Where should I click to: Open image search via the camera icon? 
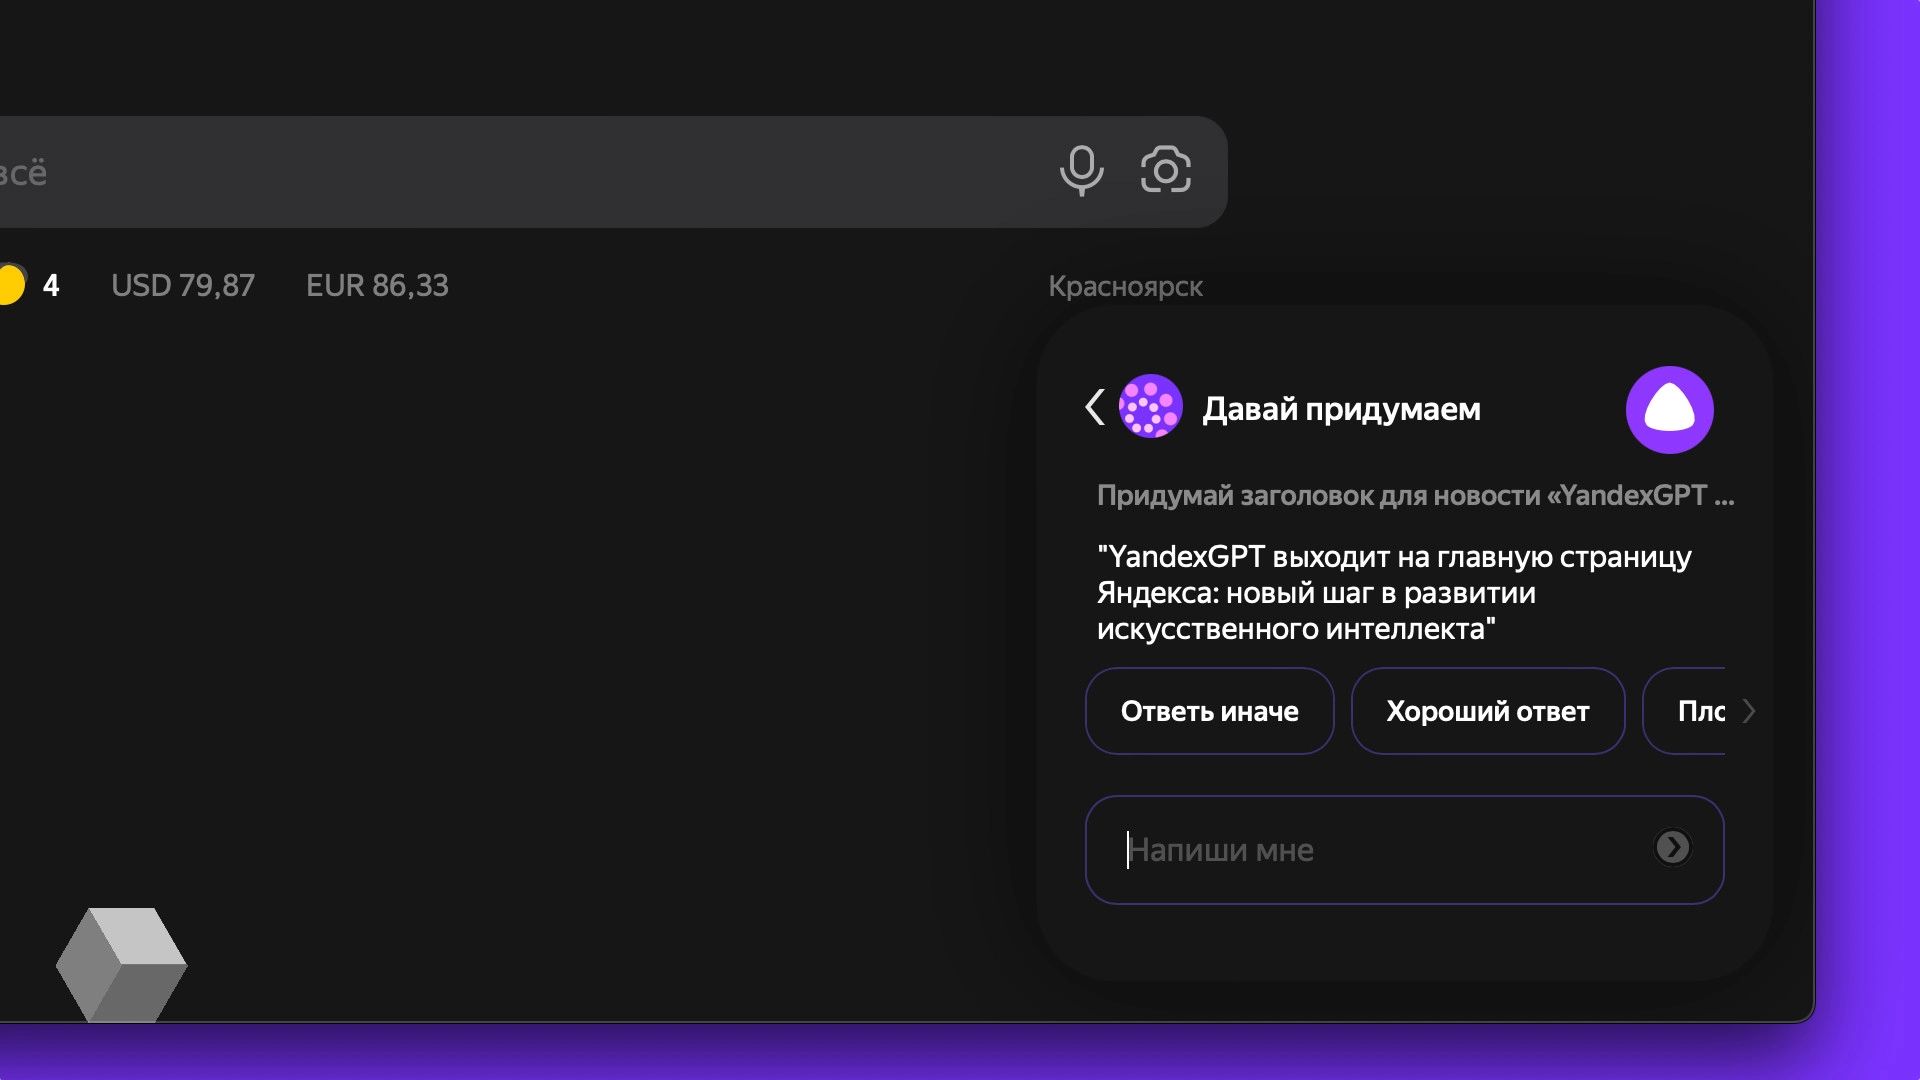click(x=1166, y=171)
